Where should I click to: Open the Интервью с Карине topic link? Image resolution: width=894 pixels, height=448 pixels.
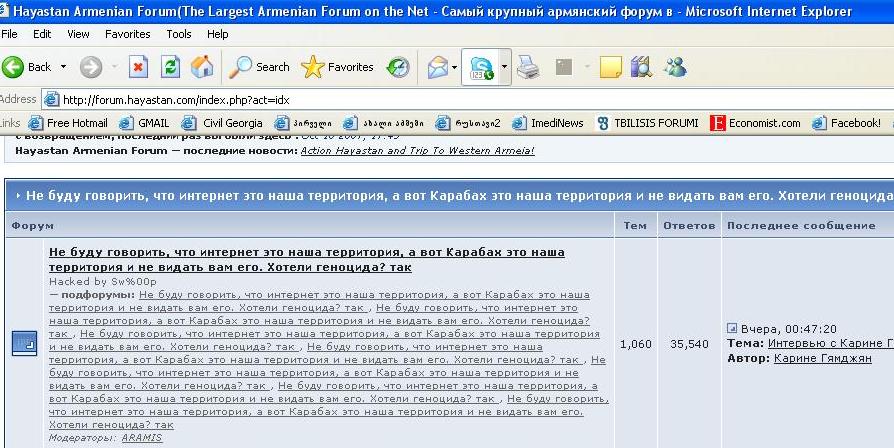(x=831, y=344)
